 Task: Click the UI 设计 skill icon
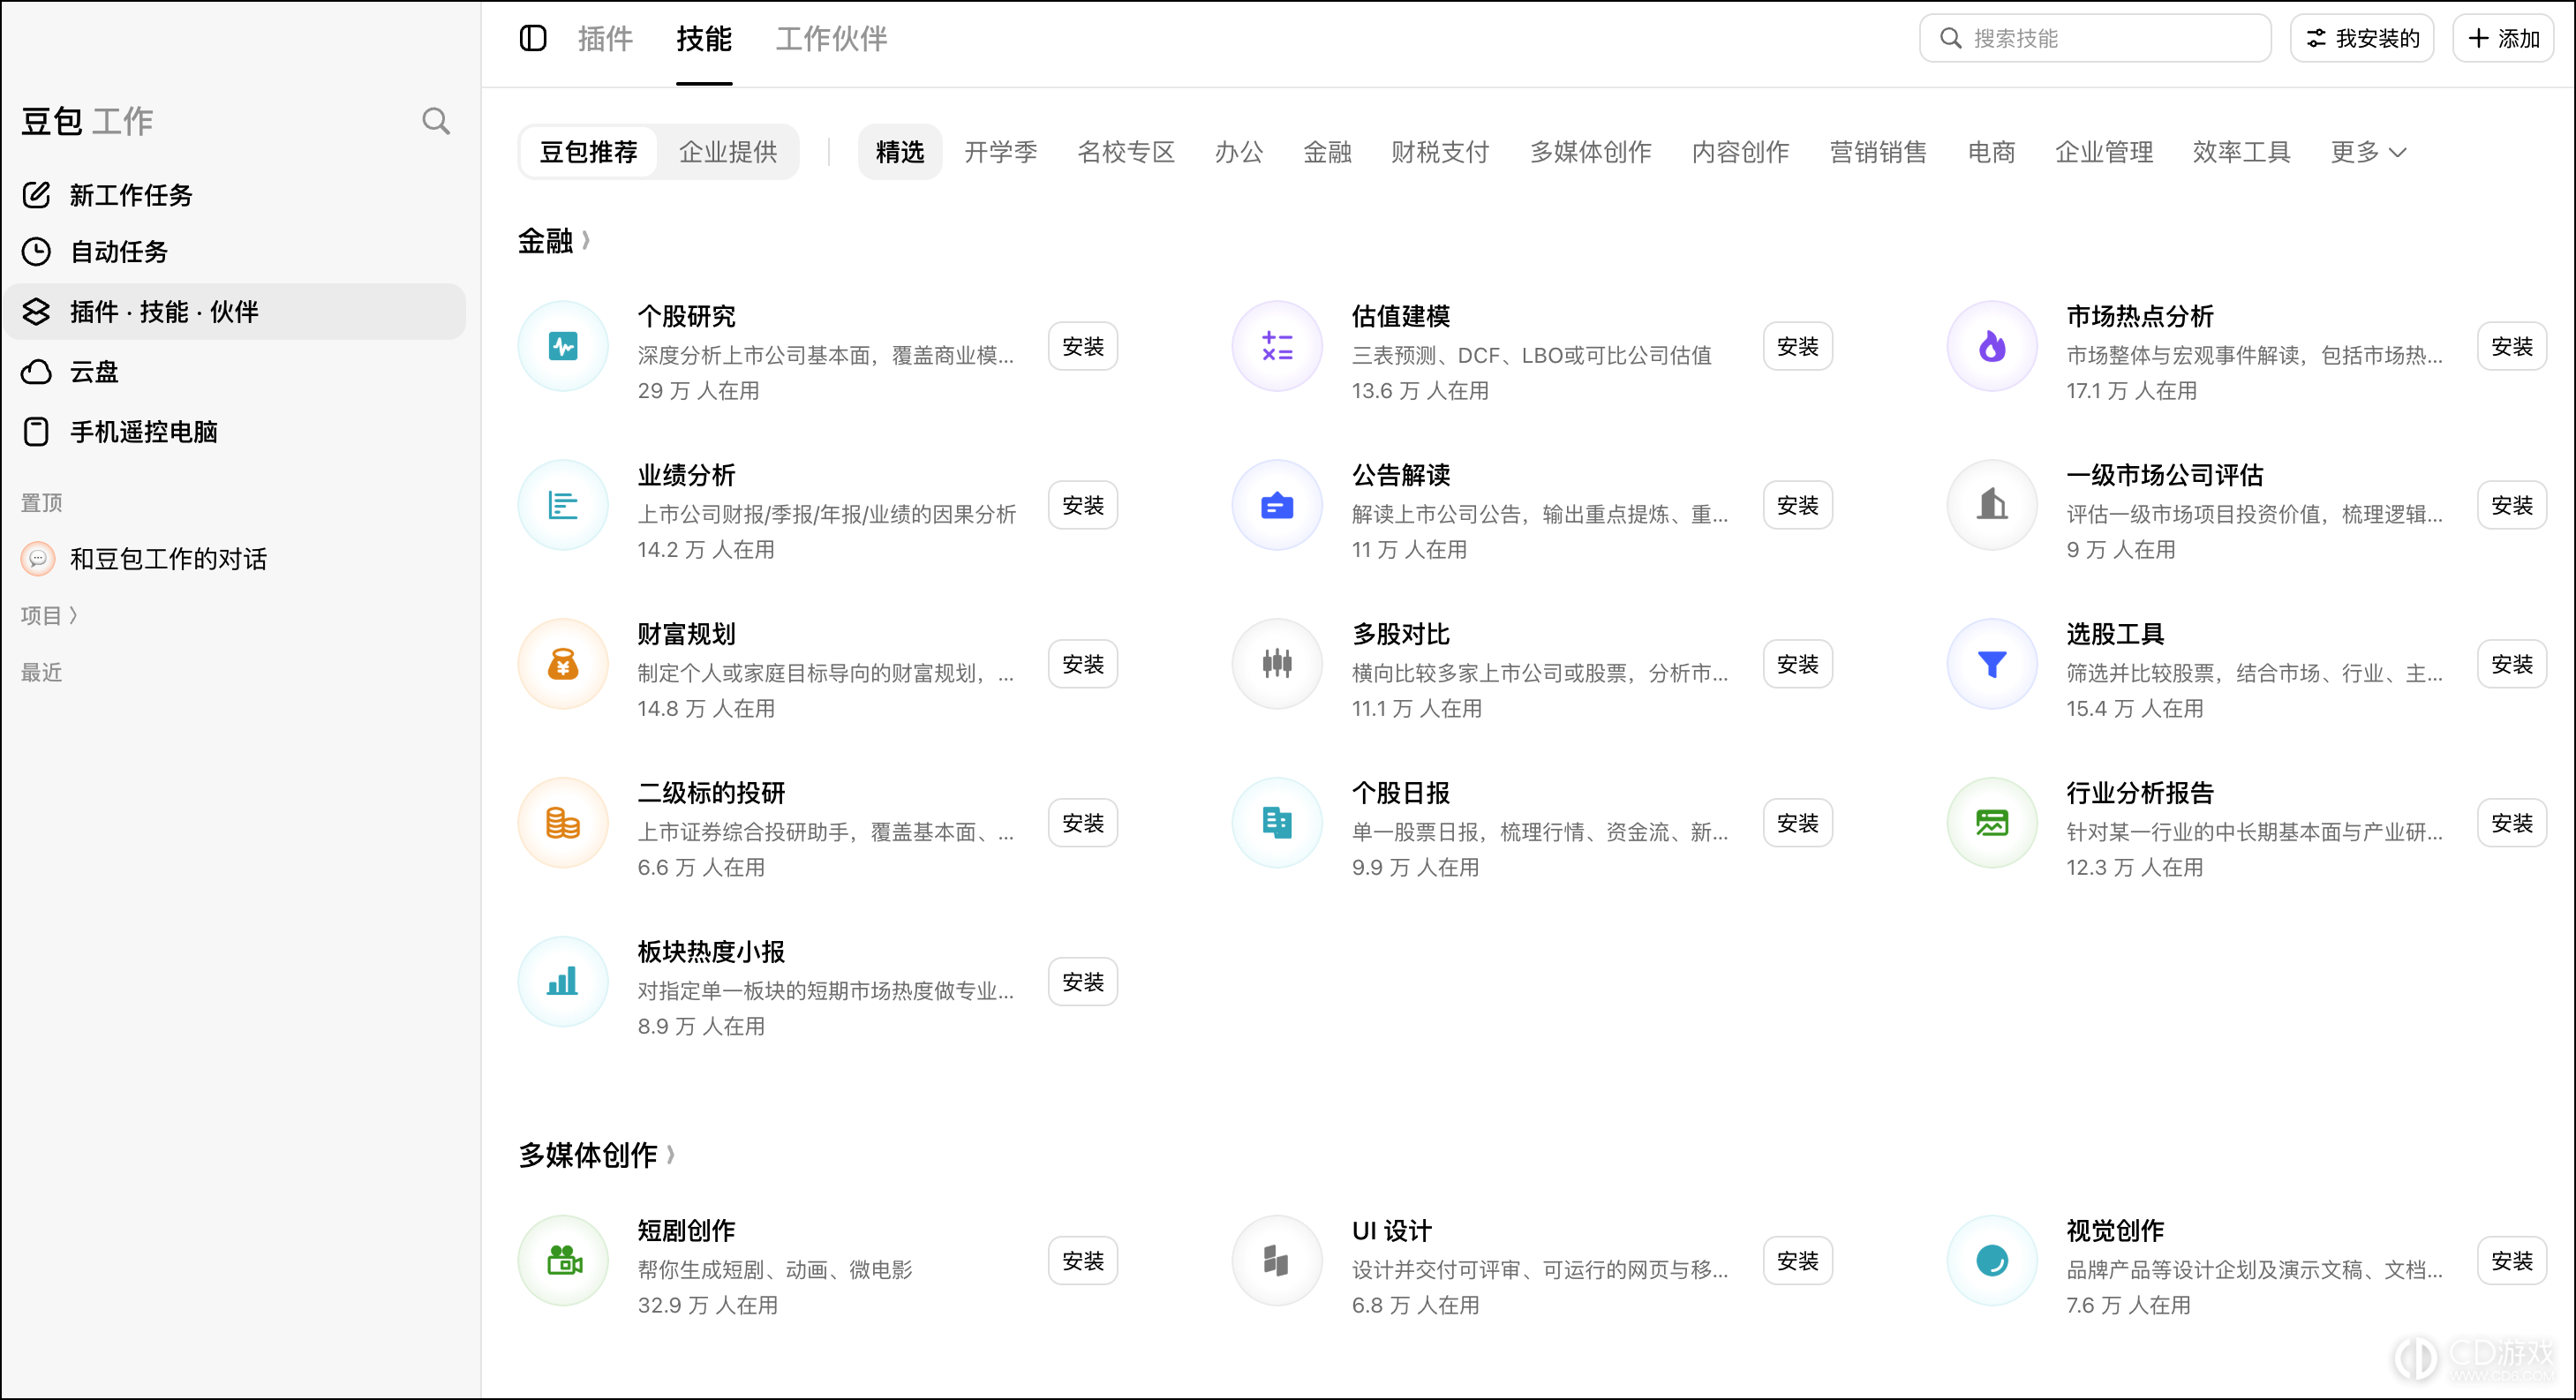[1277, 1261]
